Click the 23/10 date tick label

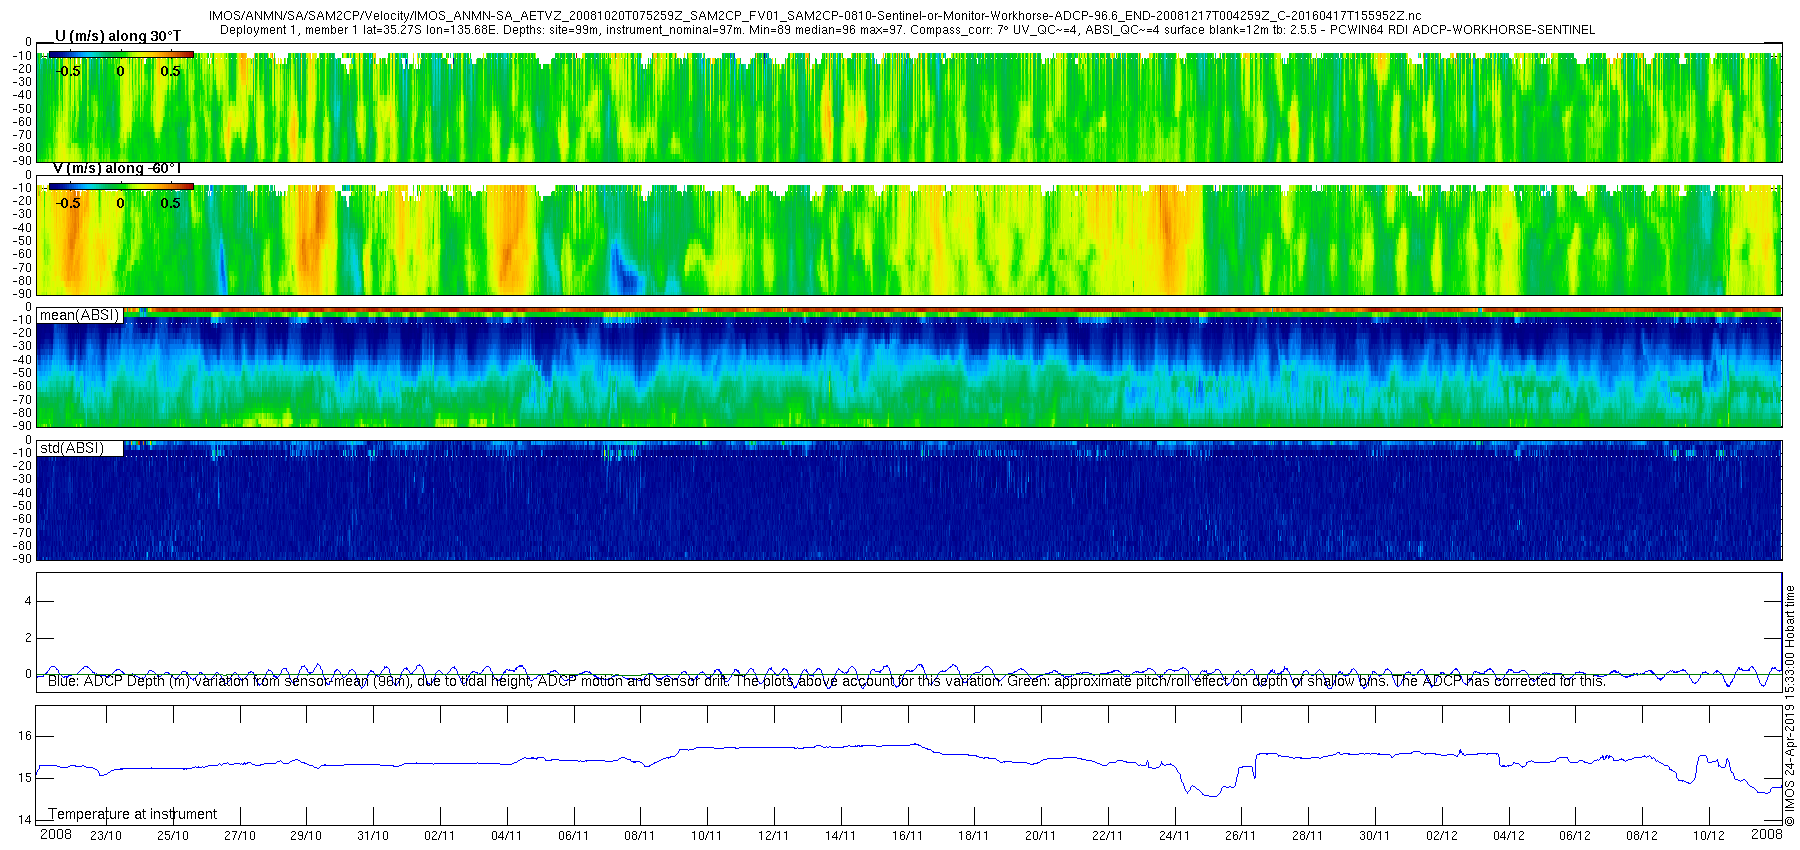pos(106,836)
